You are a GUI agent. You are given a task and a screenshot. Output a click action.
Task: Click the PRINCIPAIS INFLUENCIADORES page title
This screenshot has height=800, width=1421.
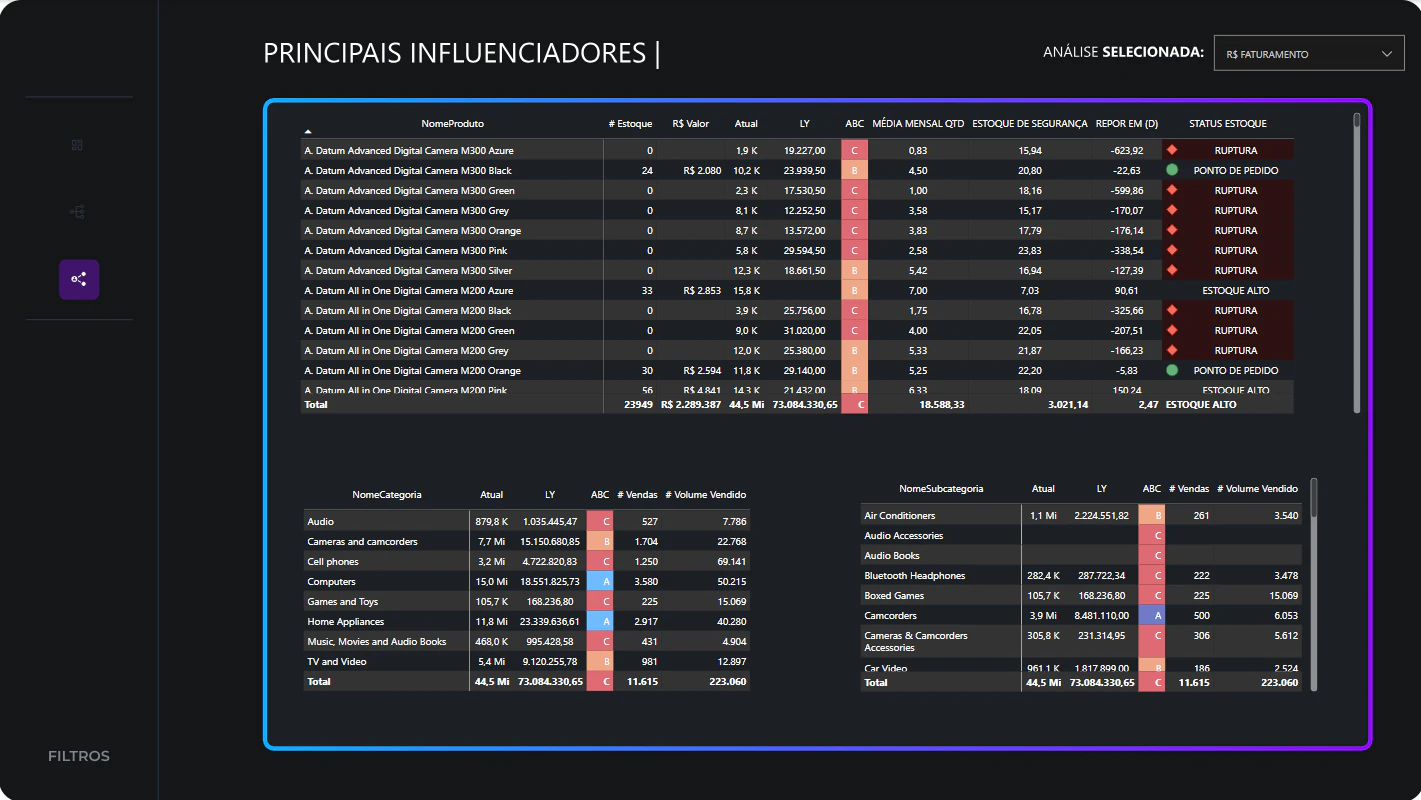[x=462, y=53]
